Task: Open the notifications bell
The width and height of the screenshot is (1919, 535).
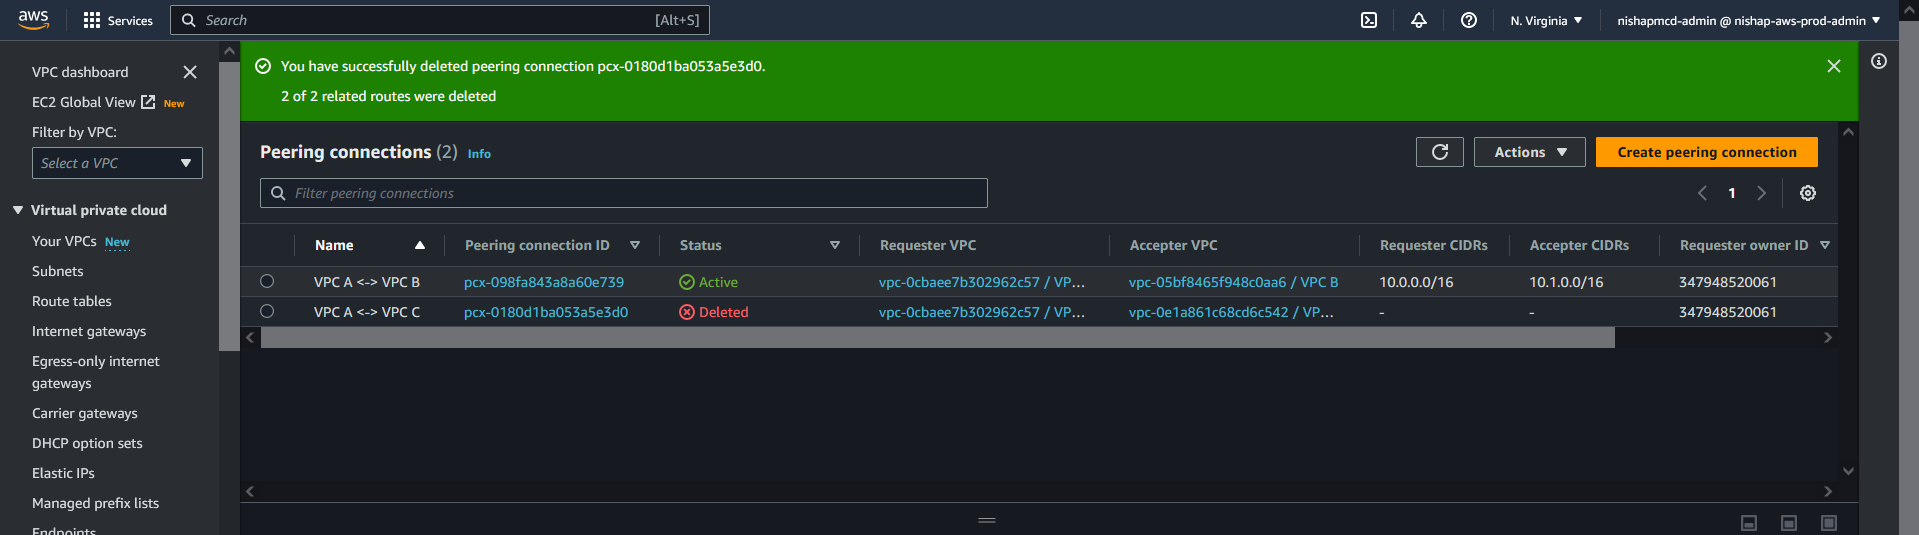Action: (1418, 20)
